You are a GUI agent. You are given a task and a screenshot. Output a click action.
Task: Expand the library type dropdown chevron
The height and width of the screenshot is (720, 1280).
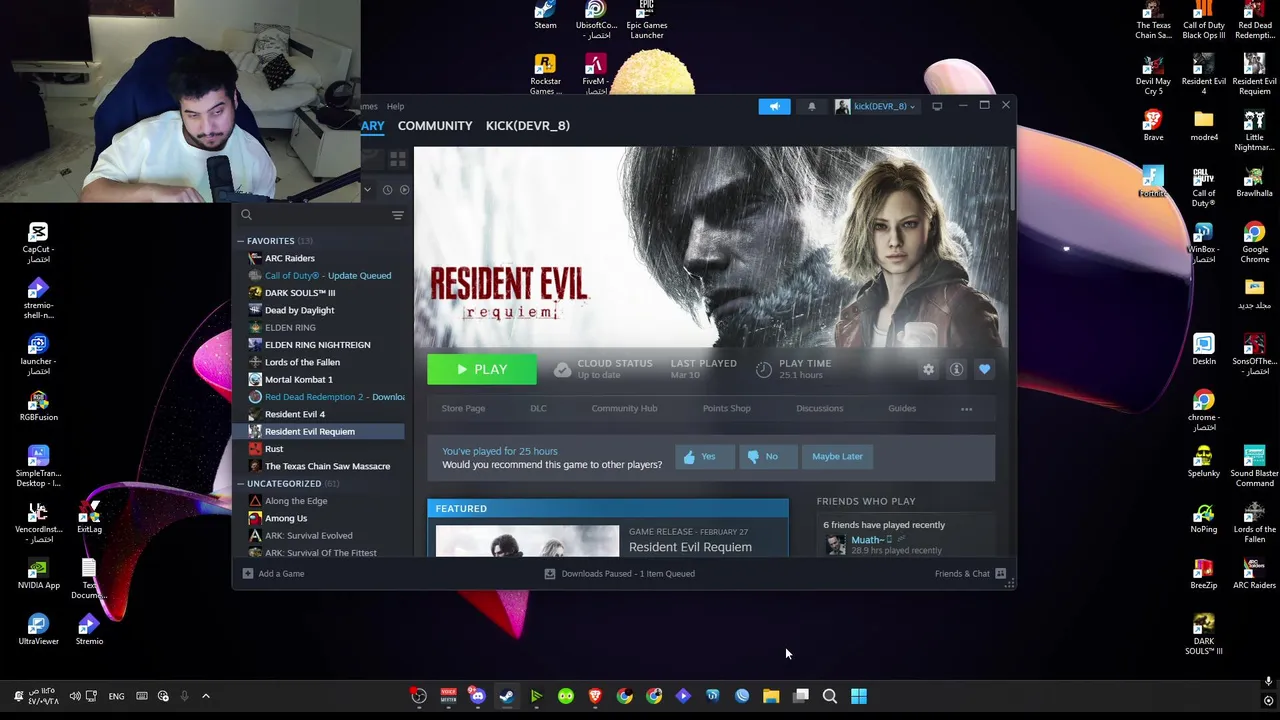[x=367, y=189]
